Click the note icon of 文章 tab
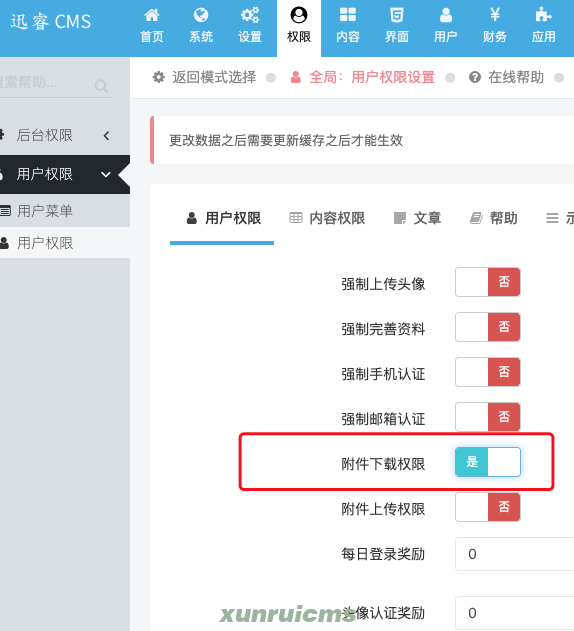Screen dimensions: 574x631 400,218
